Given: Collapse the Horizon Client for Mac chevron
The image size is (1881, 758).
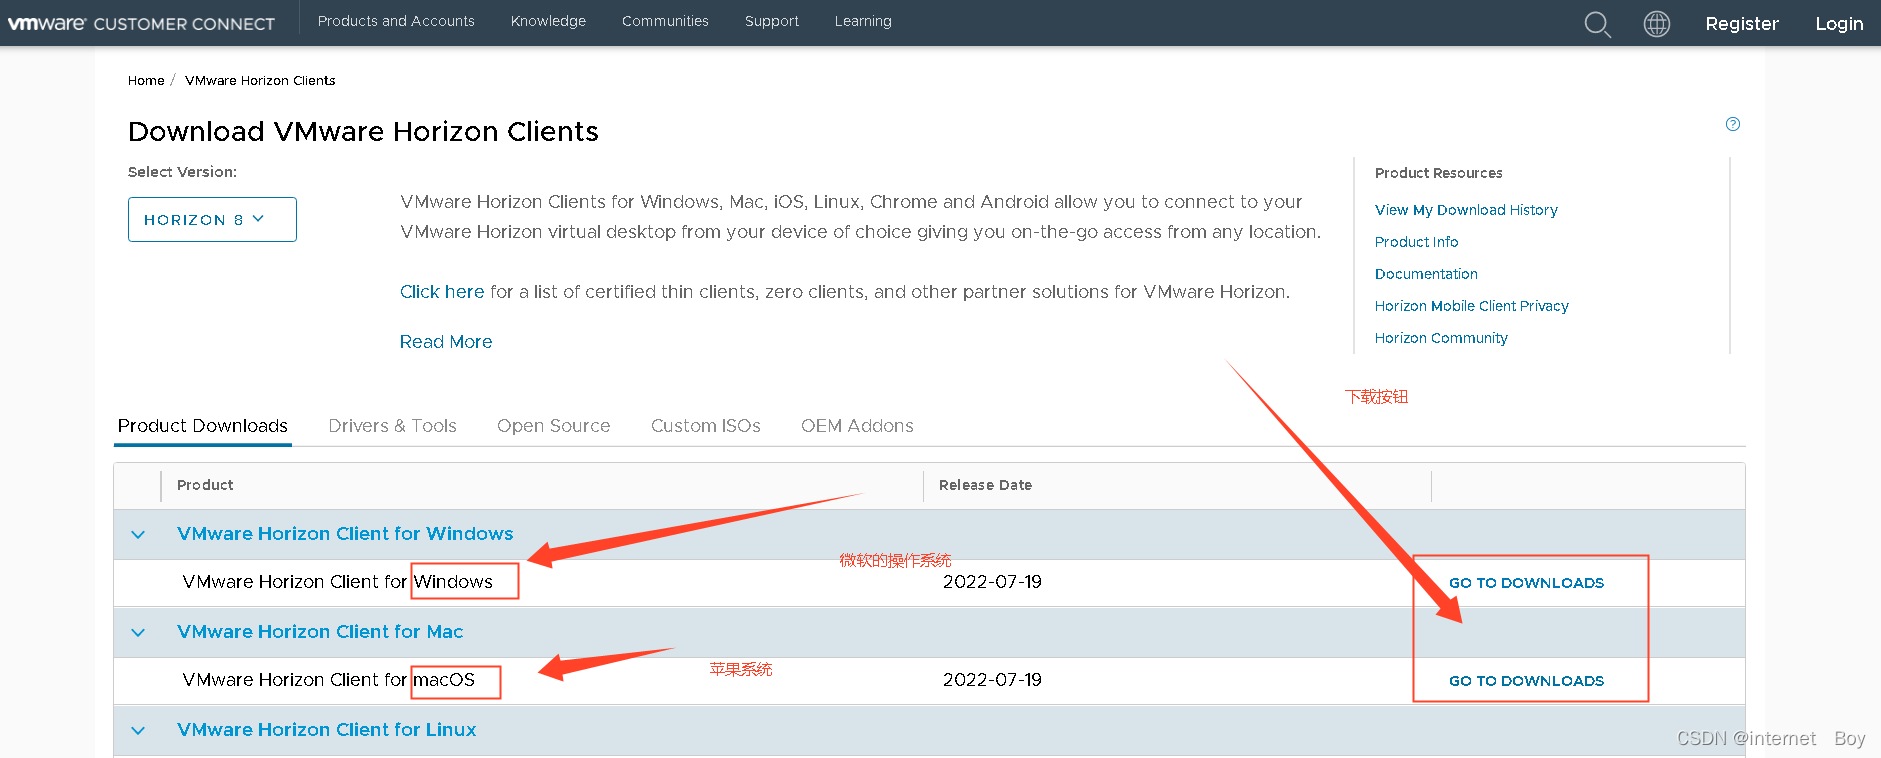Looking at the screenshot, I should (138, 633).
